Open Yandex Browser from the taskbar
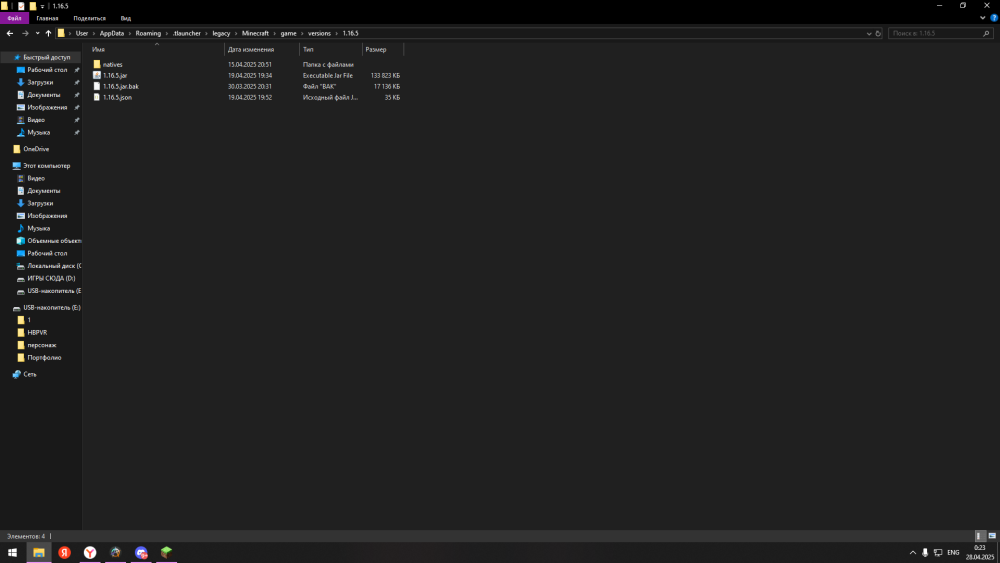This screenshot has height=563, width=1000. click(x=90, y=553)
